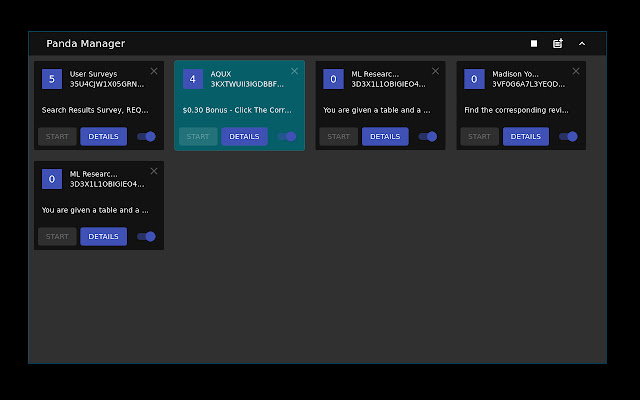Toggle the Madison Yo panda switch
This screenshot has height=400, width=640.
pos(569,136)
